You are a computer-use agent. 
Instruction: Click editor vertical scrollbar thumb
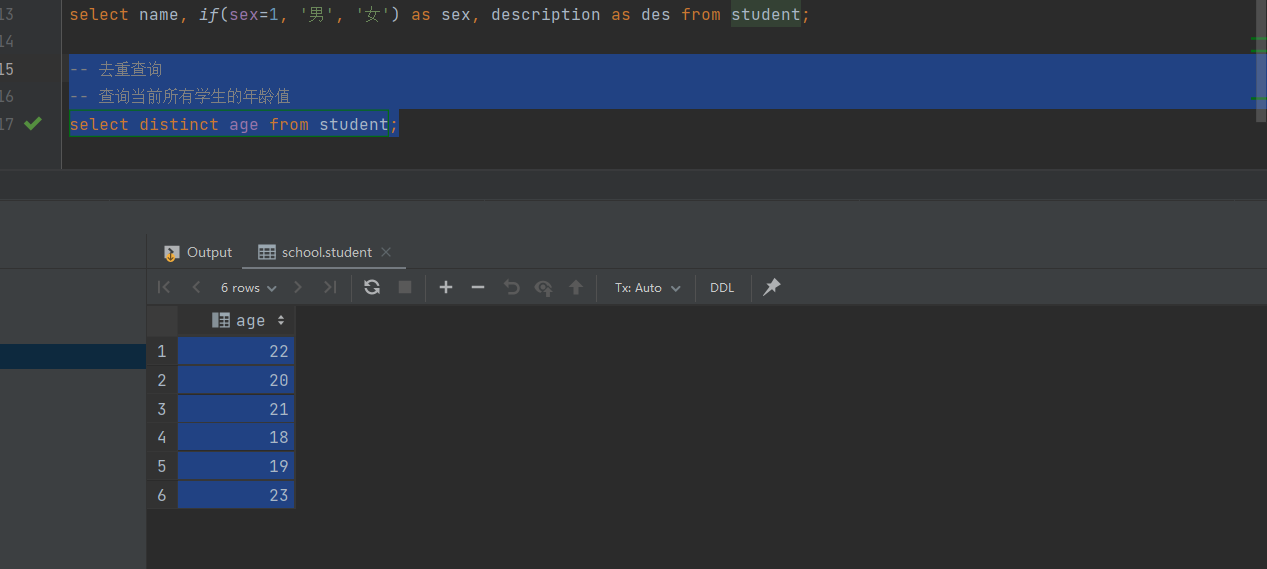[x=1261, y=60]
